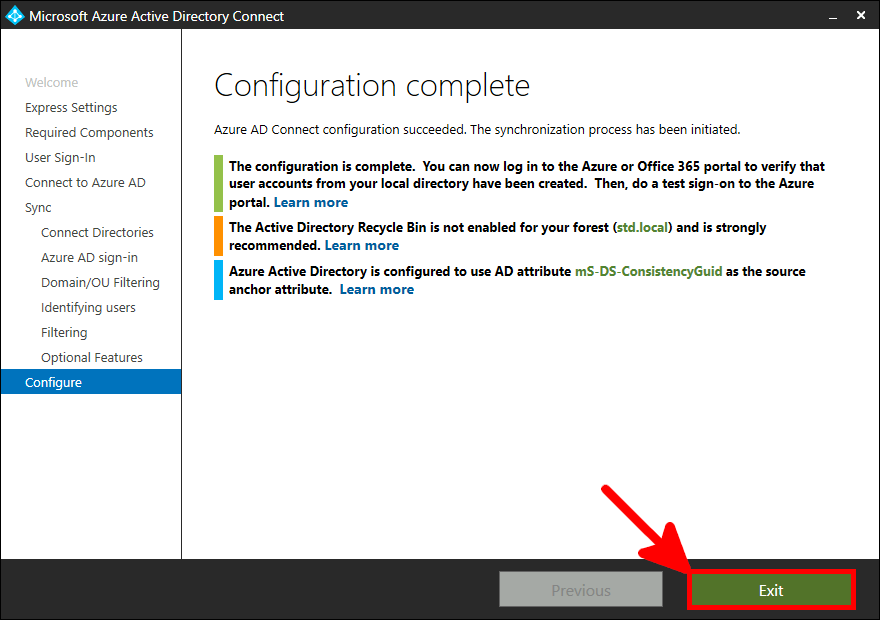Navigate to User Sign-In section
Image resolution: width=880 pixels, height=620 pixels.
pos(62,157)
